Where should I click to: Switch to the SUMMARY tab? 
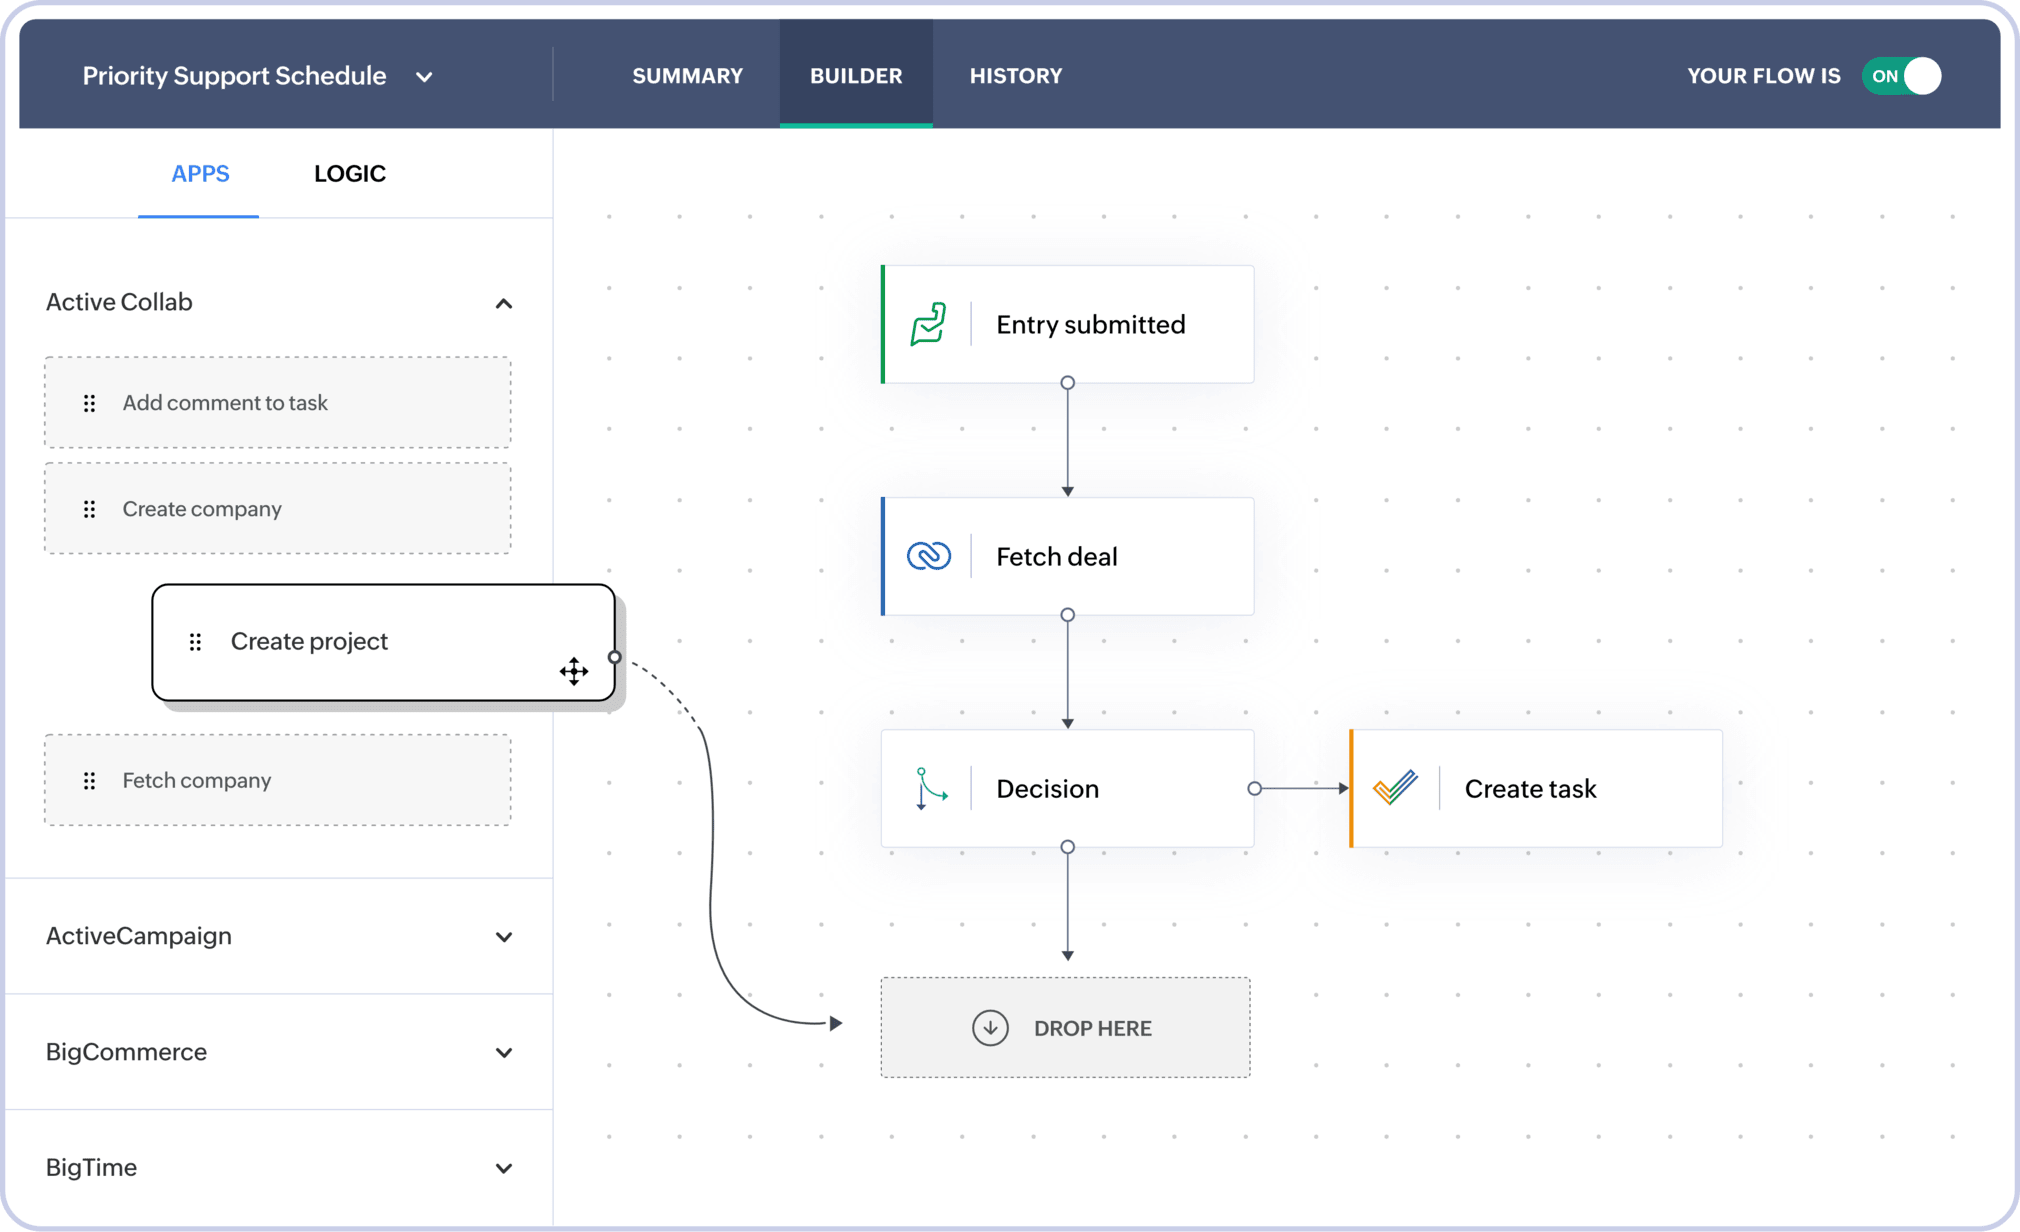(687, 75)
